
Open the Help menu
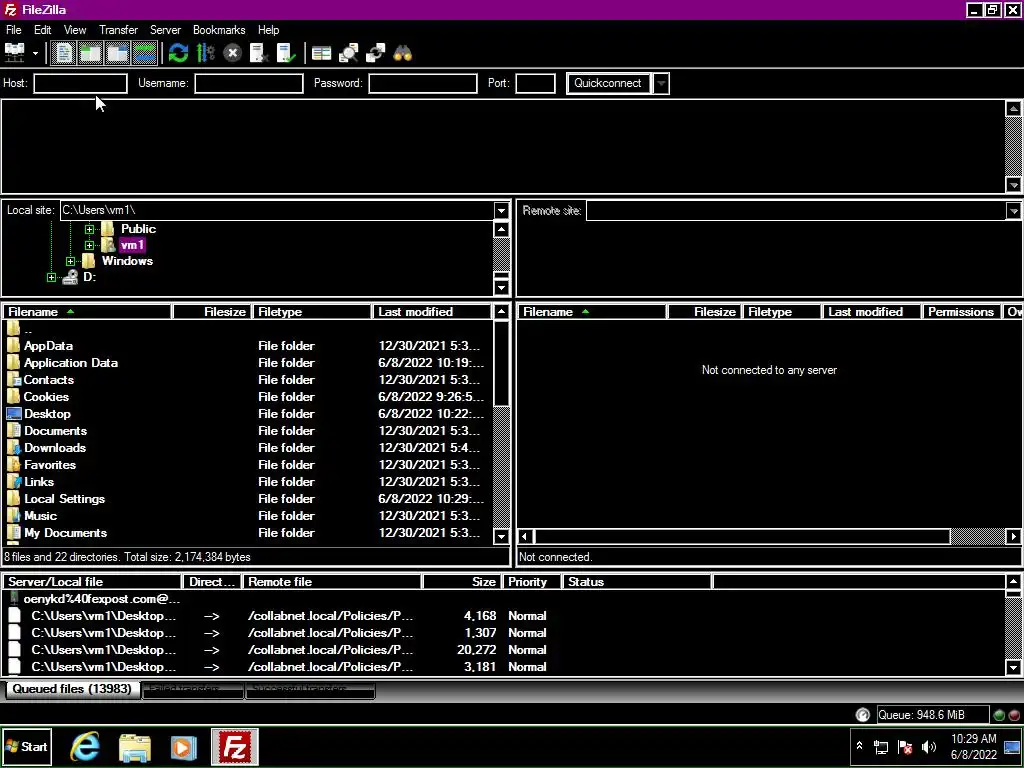(x=268, y=30)
